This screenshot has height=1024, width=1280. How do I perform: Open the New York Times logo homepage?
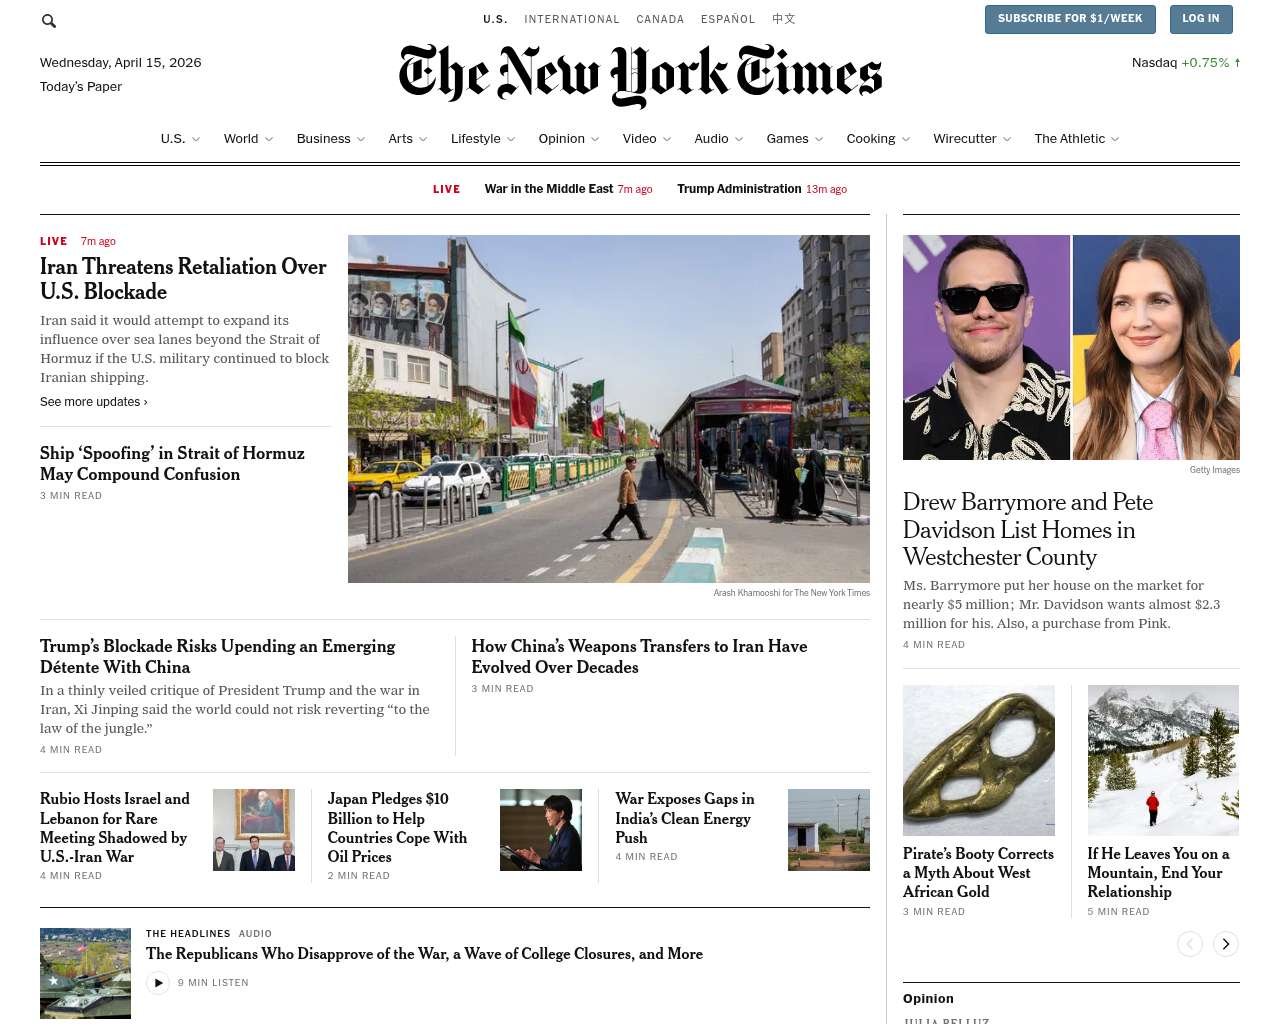pos(640,75)
